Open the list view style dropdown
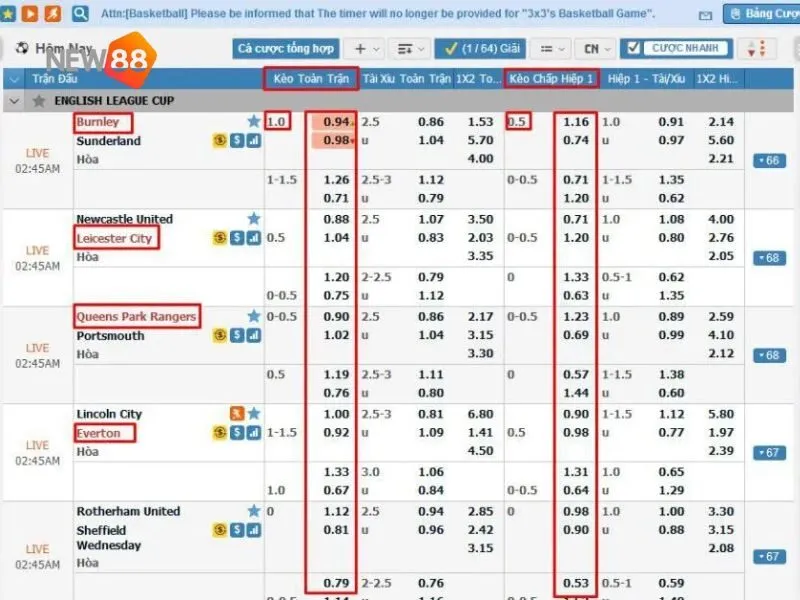 coord(553,49)
